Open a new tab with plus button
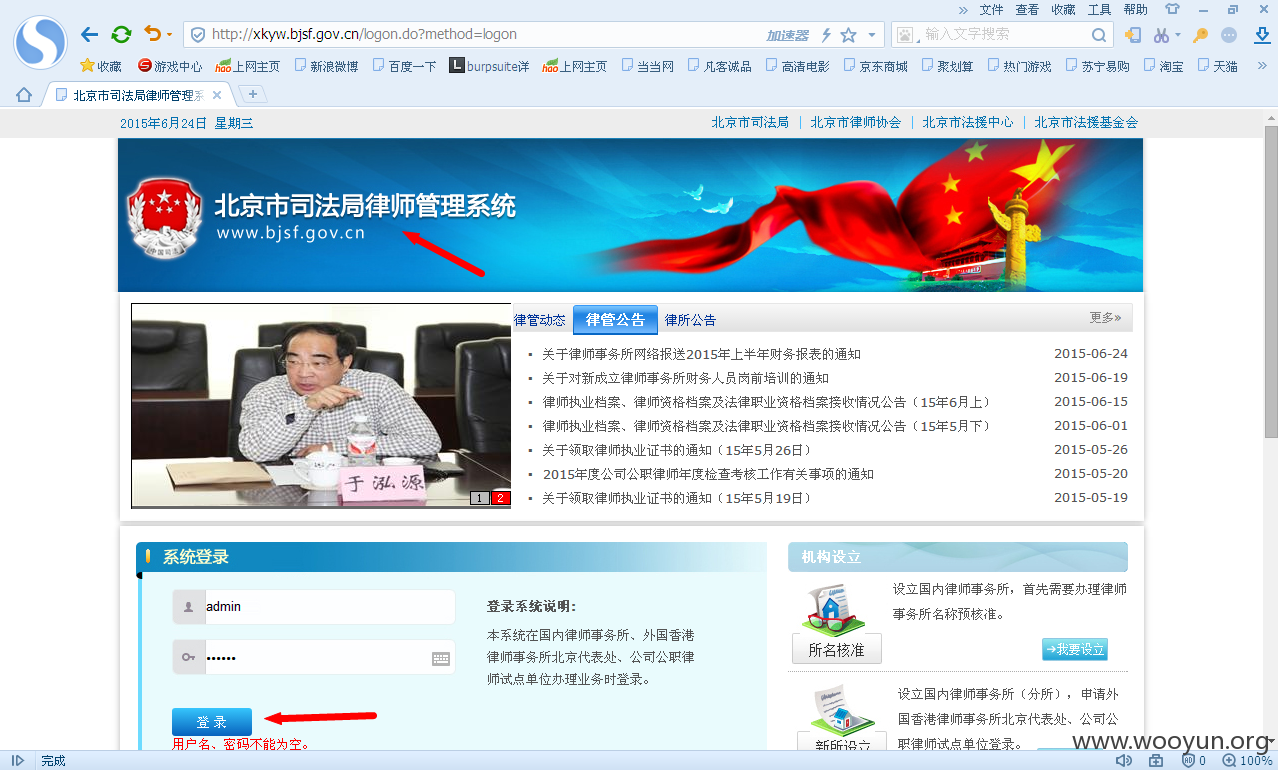 pos(253,94)
